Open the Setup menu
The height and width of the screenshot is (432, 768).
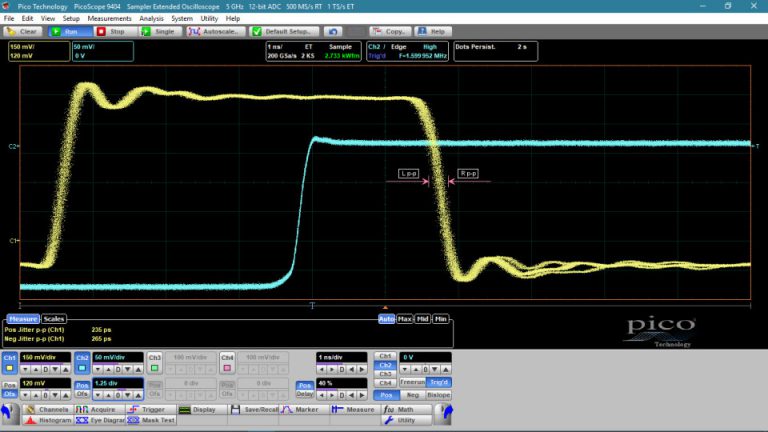pyautogui.click(x=71, y=18)
